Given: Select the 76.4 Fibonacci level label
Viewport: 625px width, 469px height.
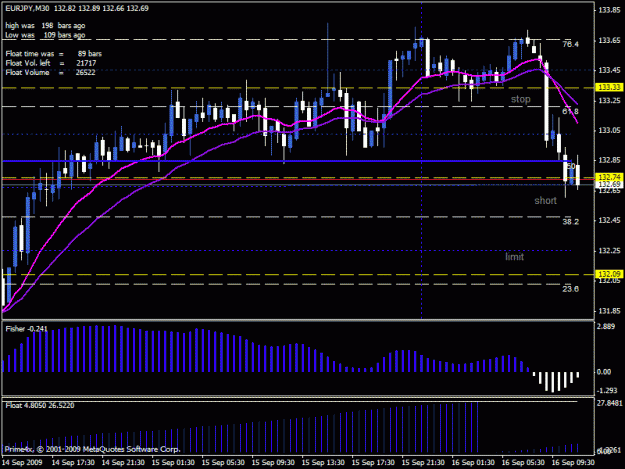Looking at the screenshot, I should (x=570, y=44).
